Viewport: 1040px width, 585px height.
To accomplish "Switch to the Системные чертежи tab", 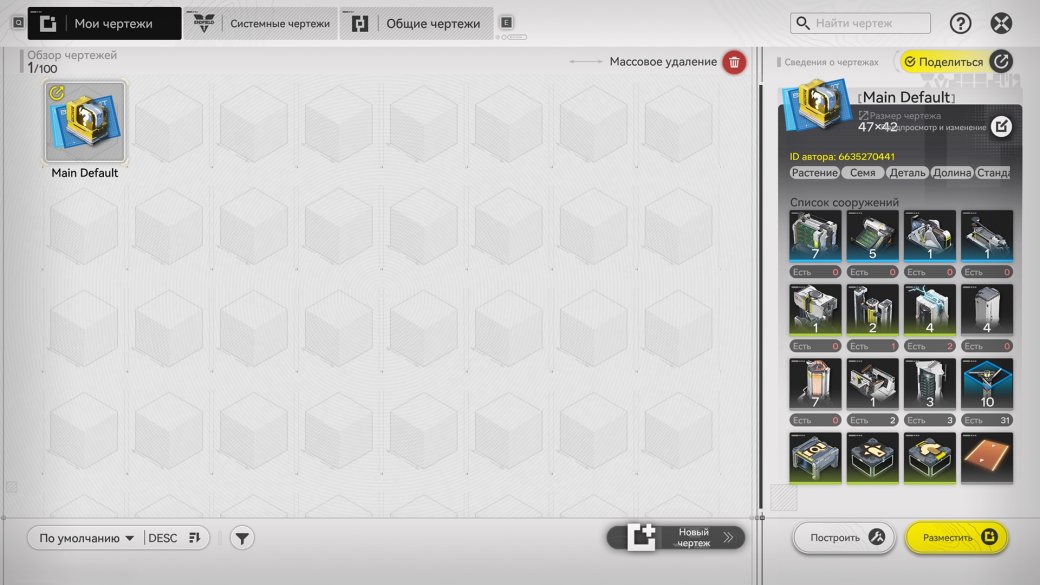I will [x=261, y=23].
